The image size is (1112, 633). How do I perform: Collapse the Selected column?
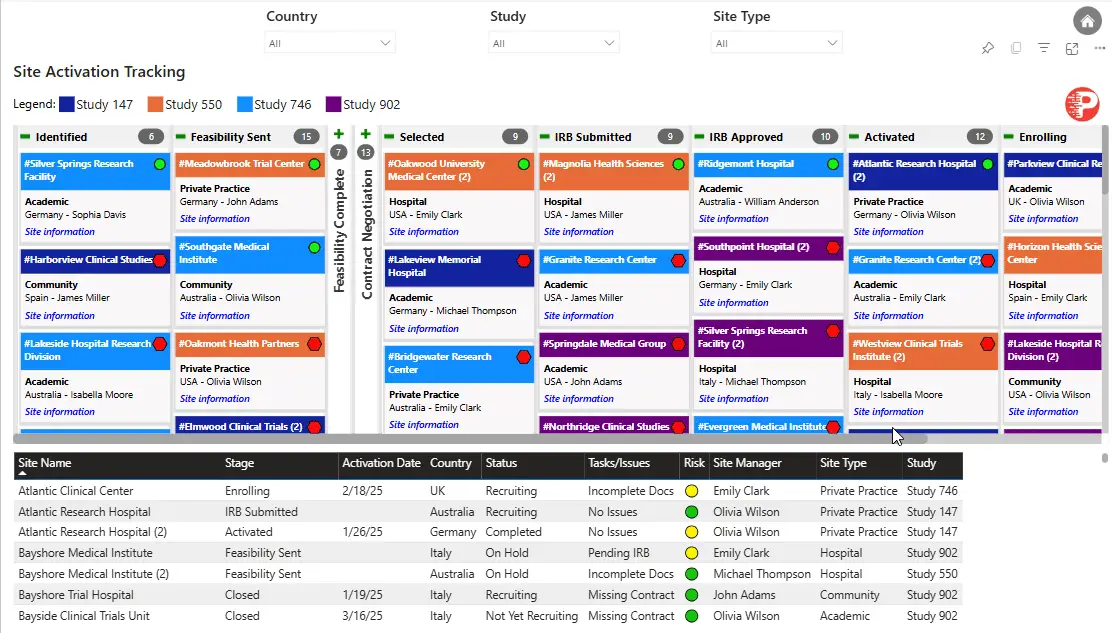389,137
